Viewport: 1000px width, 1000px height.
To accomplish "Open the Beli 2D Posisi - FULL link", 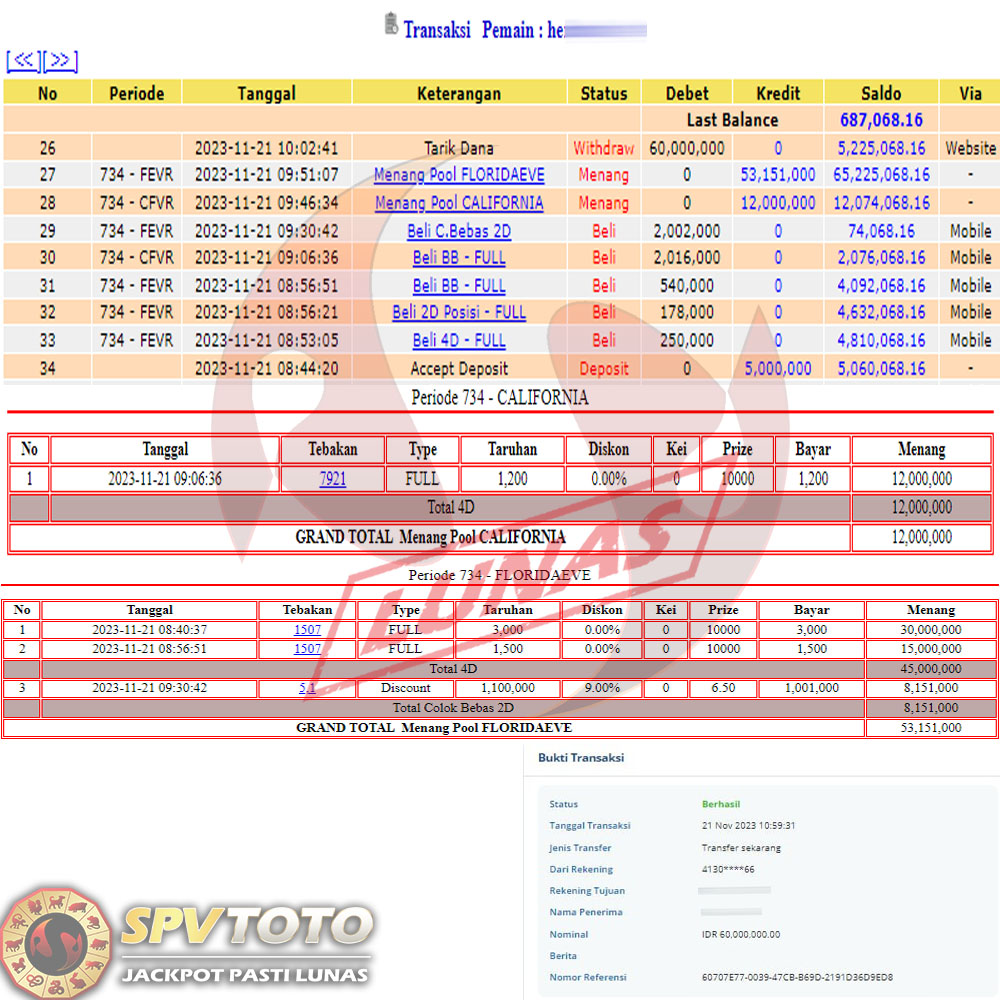I will pyautogui.click(x=459, y=312).
